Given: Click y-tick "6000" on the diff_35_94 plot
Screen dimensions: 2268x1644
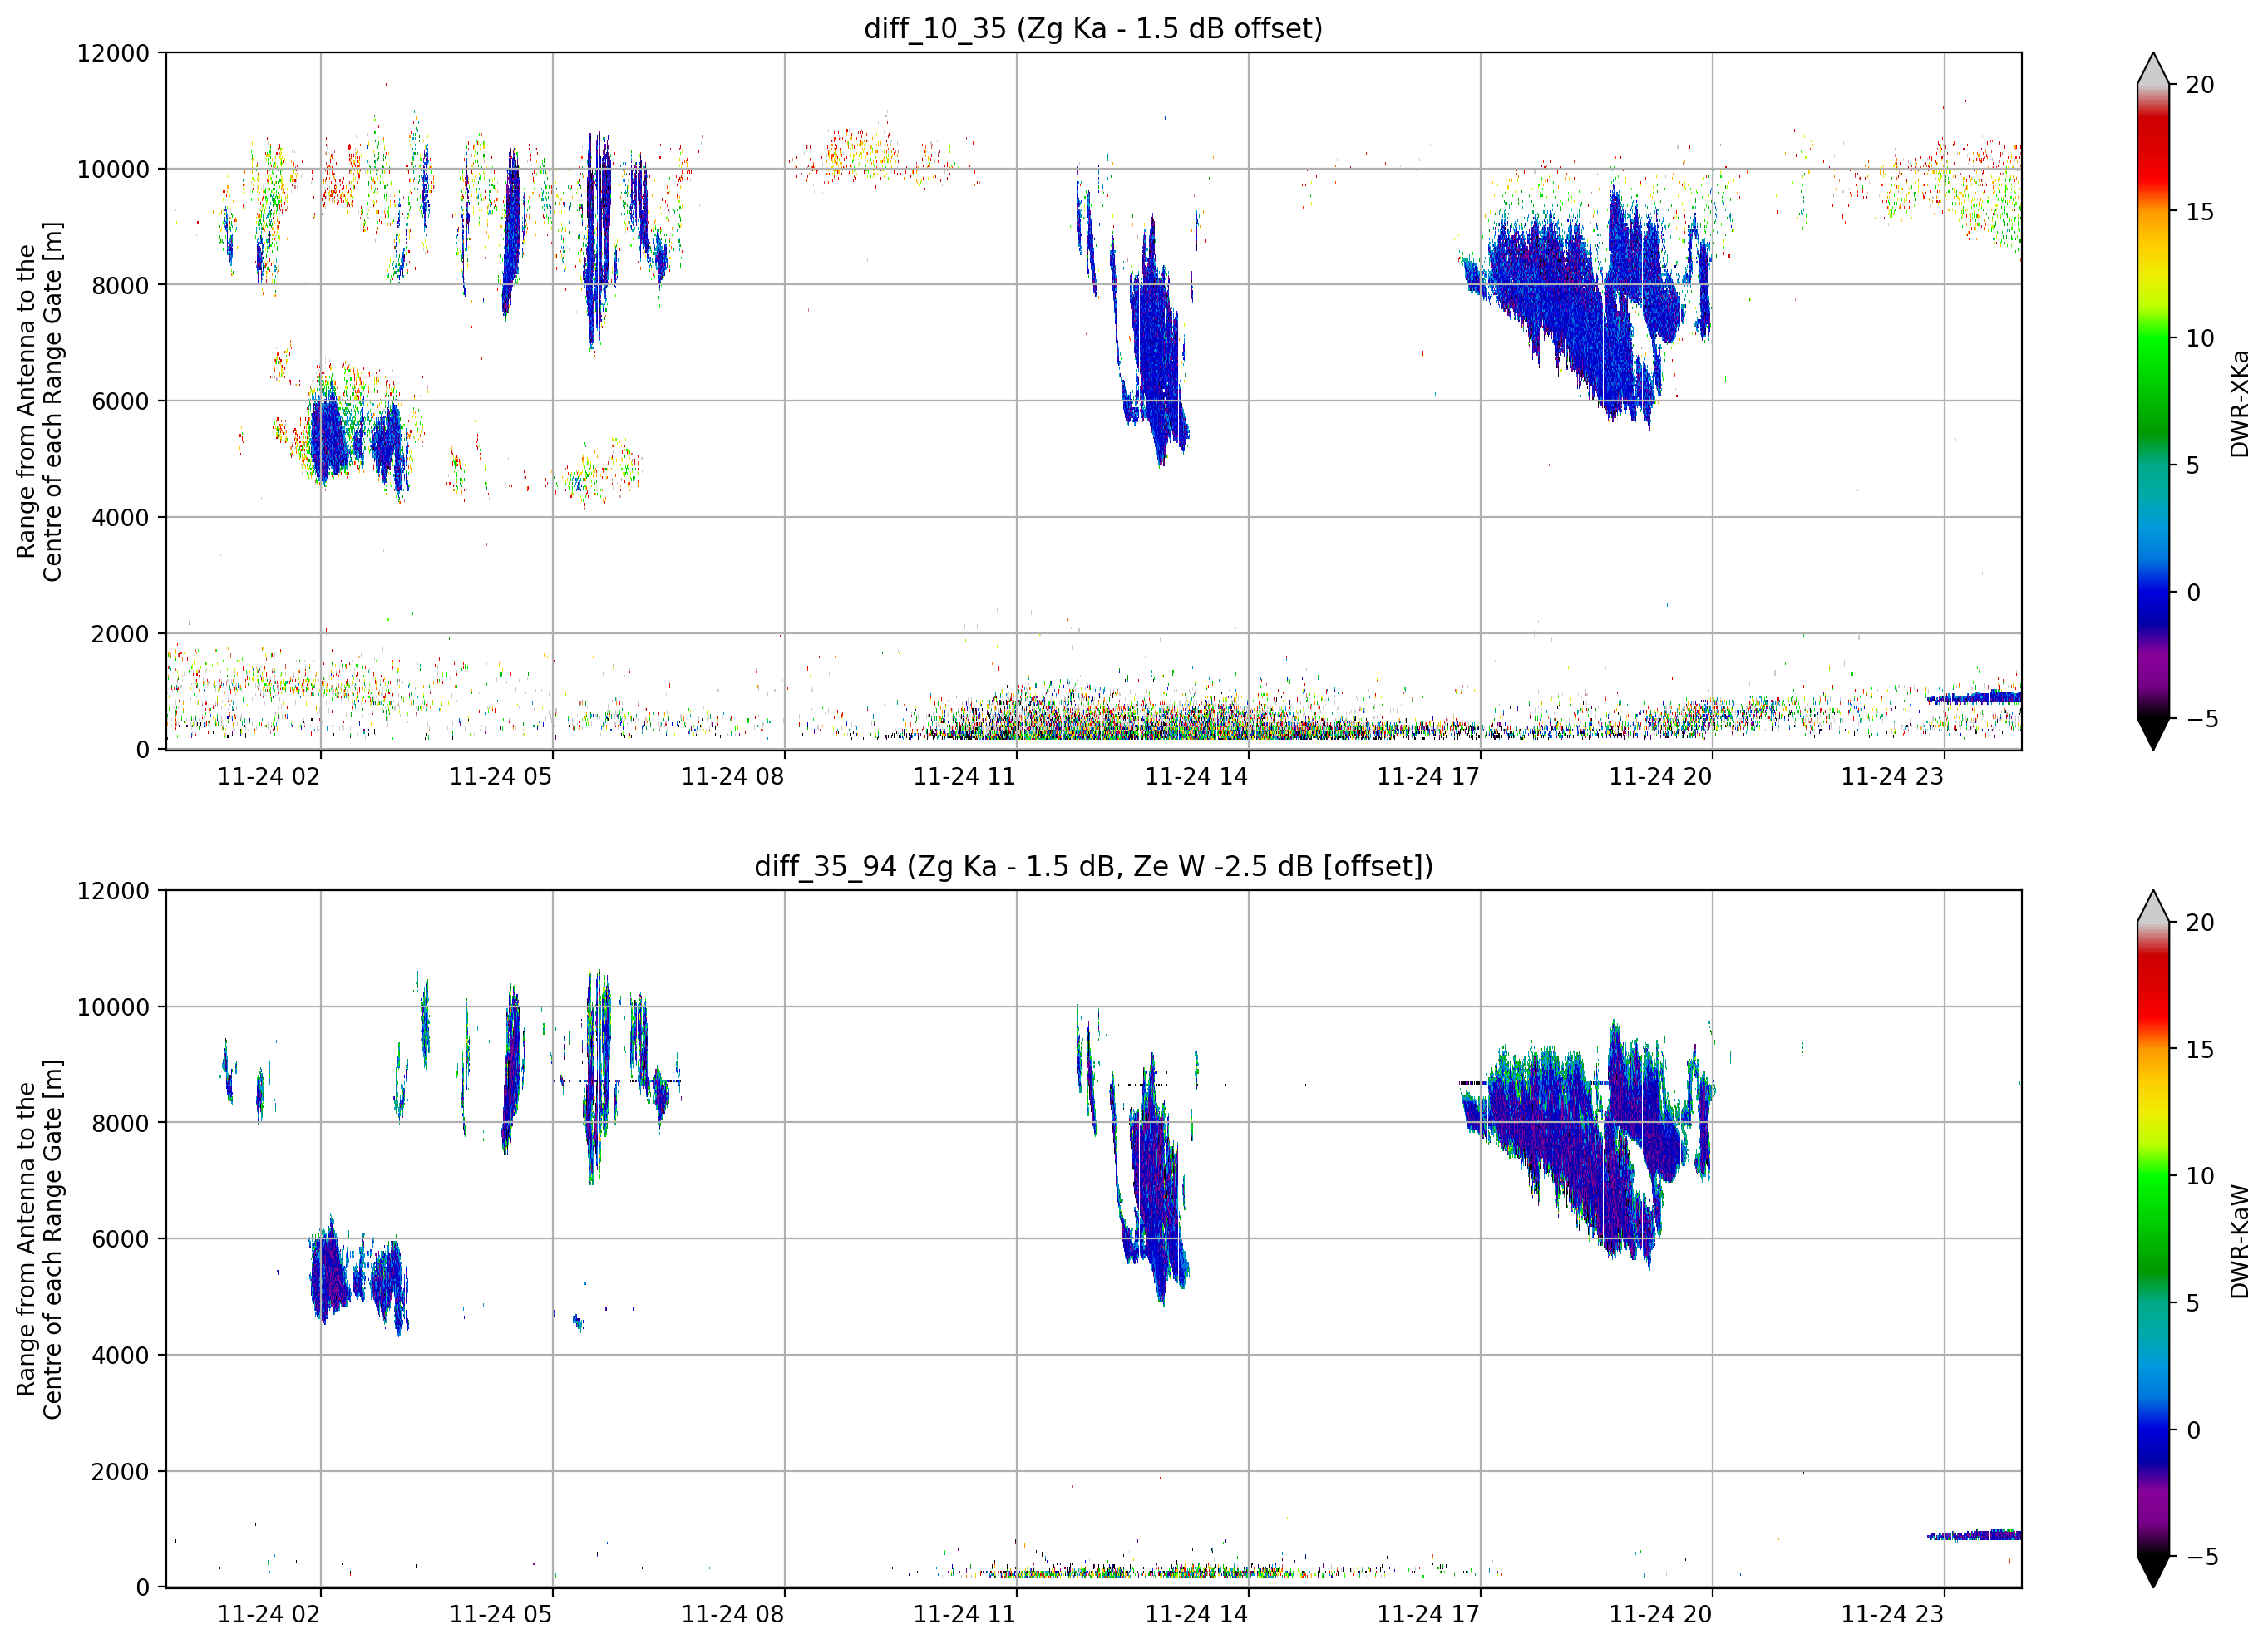Looking at the screenshot, I should [120, 1240].
